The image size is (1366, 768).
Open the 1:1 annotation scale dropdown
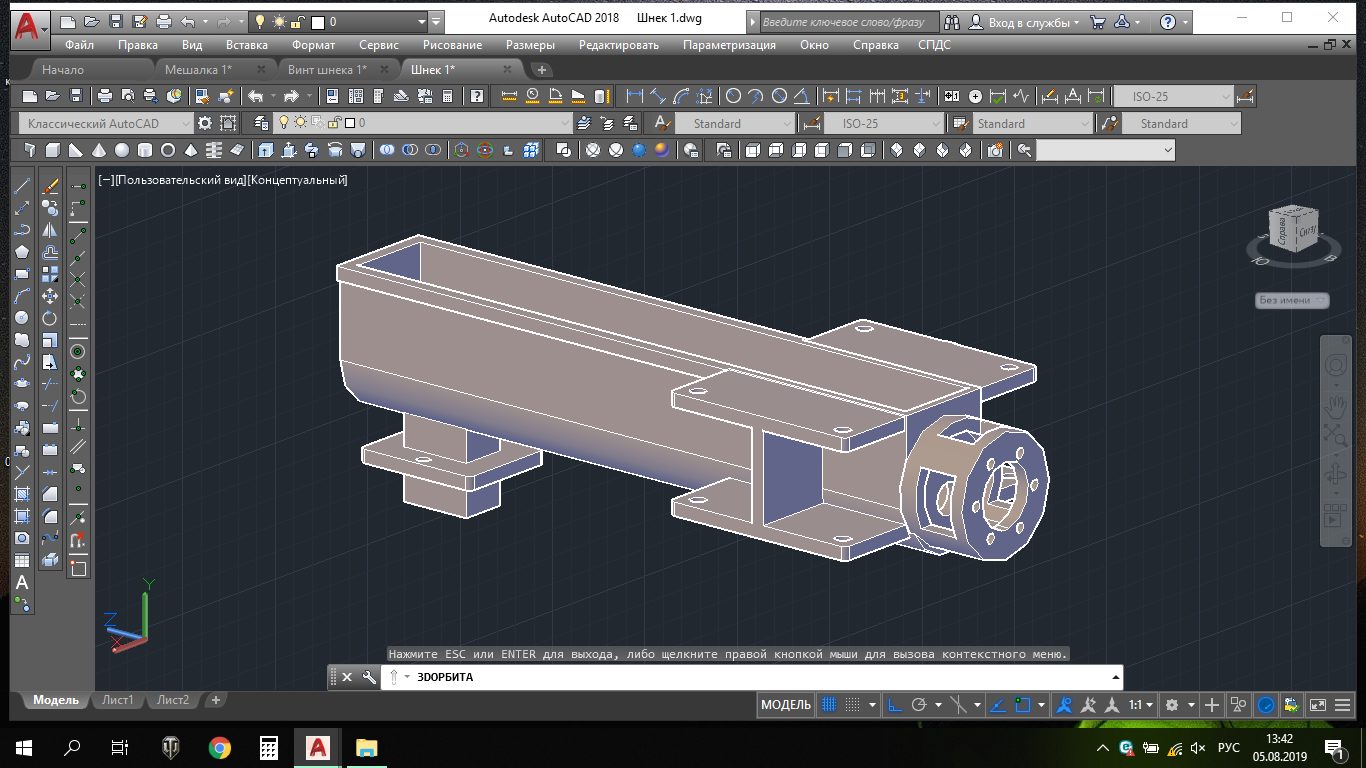click(x=1141, y=705)
